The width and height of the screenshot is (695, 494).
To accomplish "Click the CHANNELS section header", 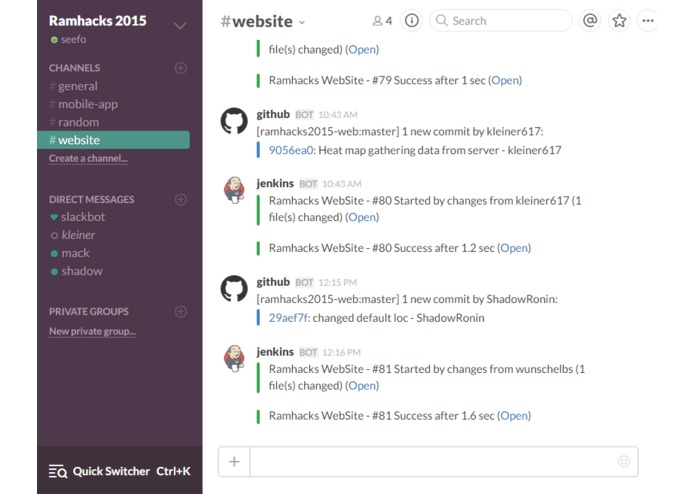I will pos(74,68).
